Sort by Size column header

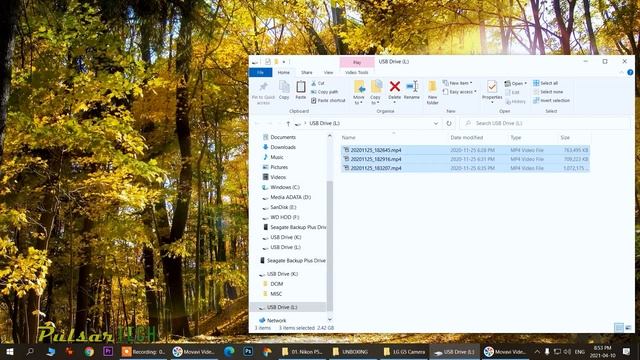[565, 138]
